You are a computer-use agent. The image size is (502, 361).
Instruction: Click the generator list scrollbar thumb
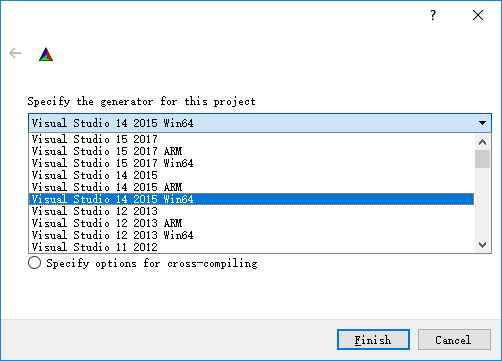[482, 159]
